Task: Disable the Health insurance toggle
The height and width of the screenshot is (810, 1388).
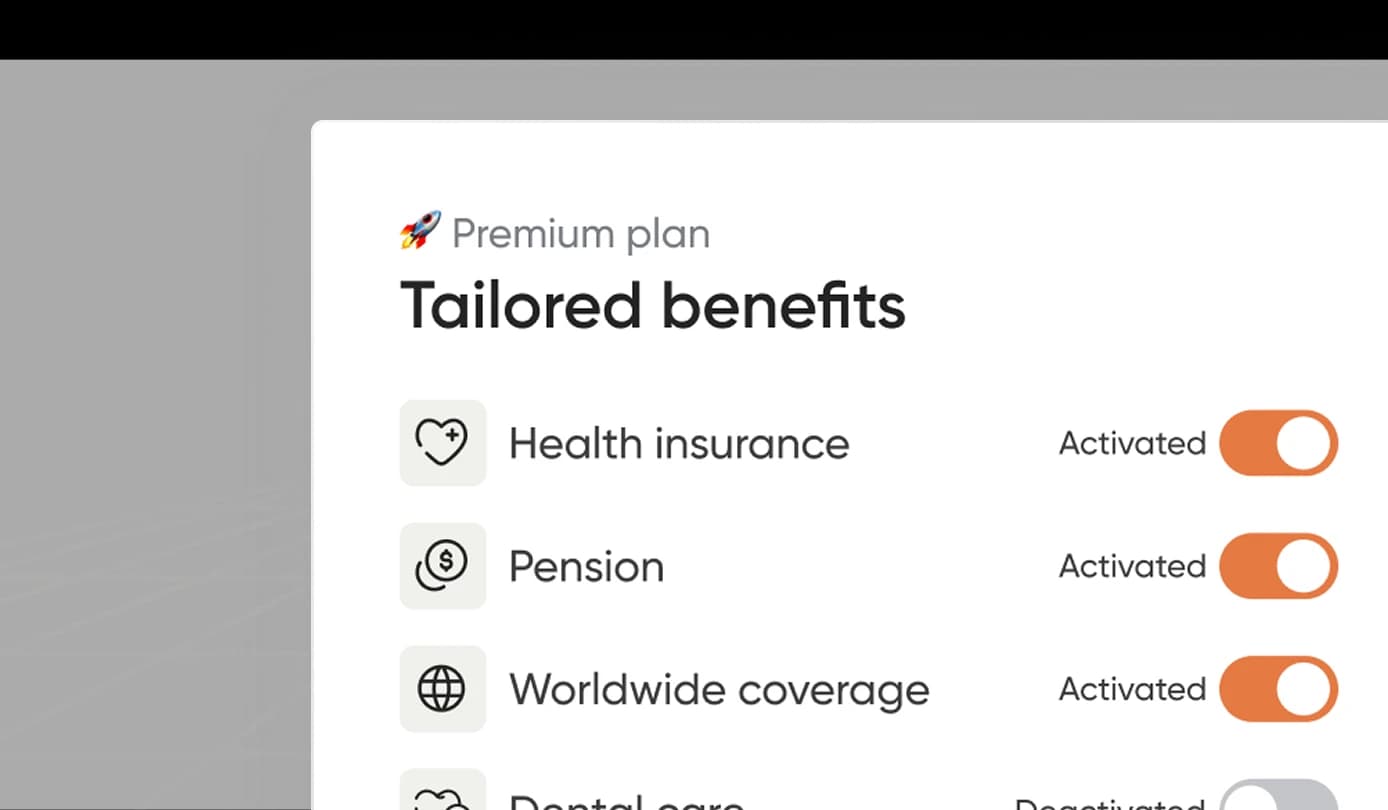Action: tap(1278, 443)
